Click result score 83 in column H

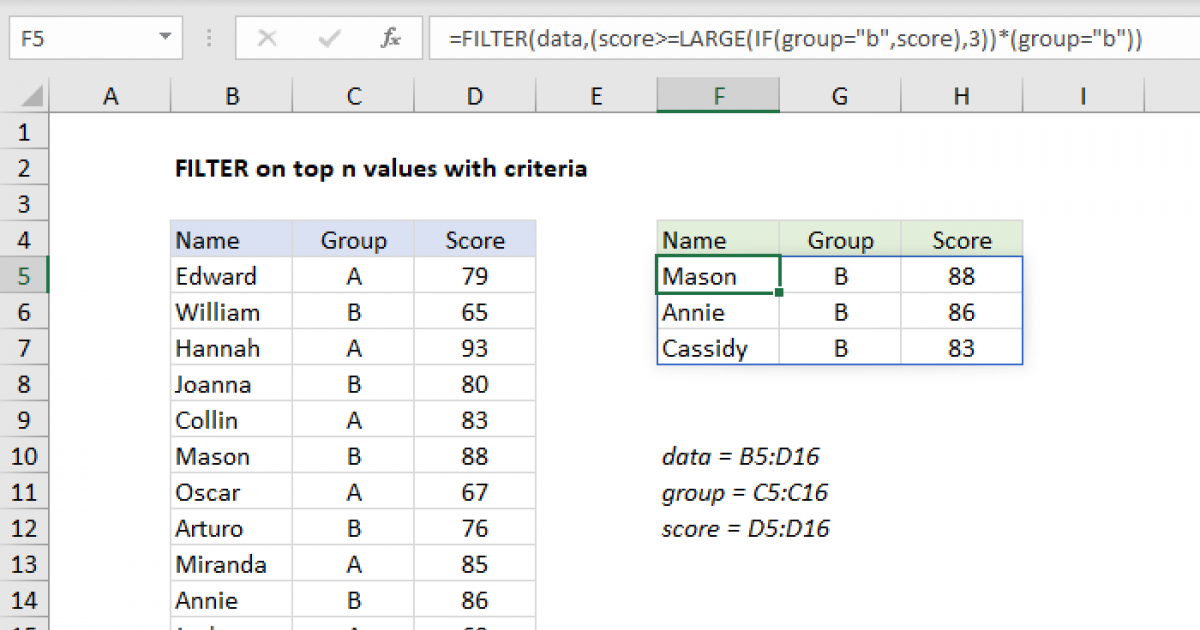click(961, 348)
